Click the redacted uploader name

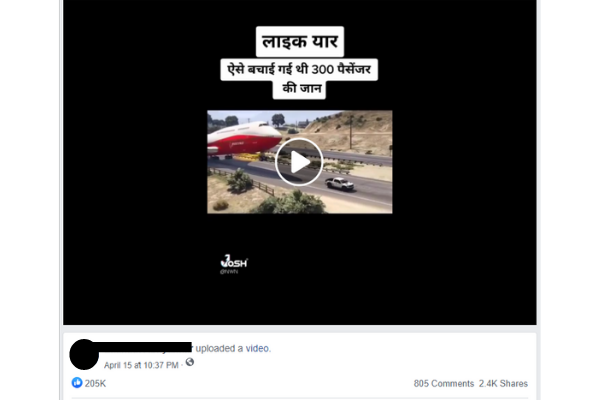point(145,348)
